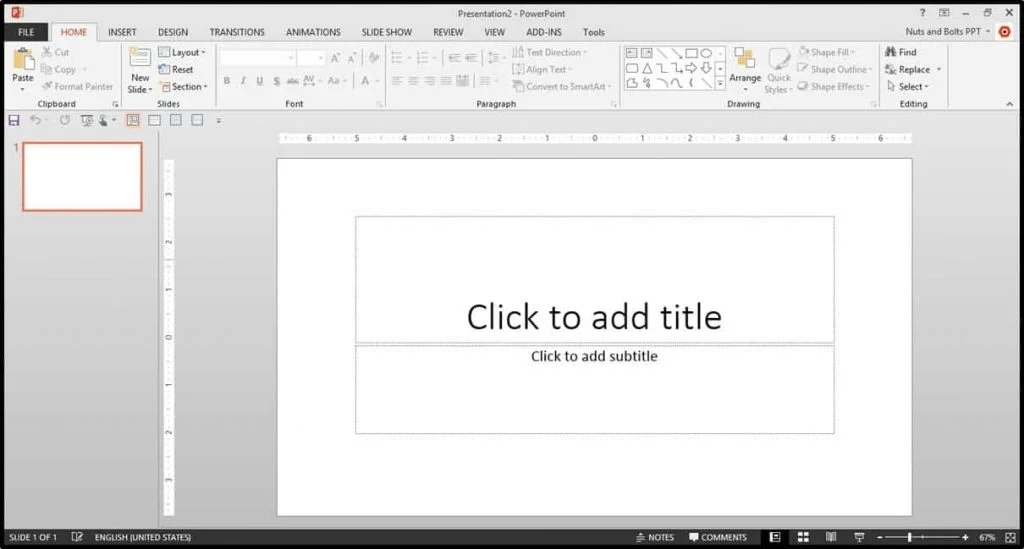1024x549 pixels.
Task: Click Increase Font Size icon
Action: (x=335, y=58)
